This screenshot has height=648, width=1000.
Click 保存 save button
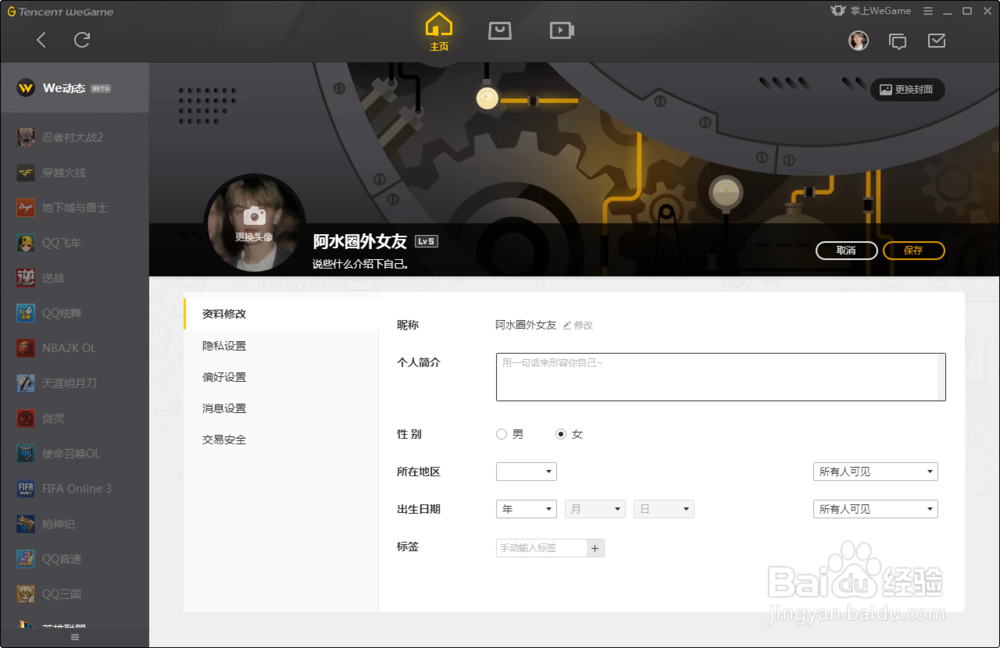[x=913, y=250]
